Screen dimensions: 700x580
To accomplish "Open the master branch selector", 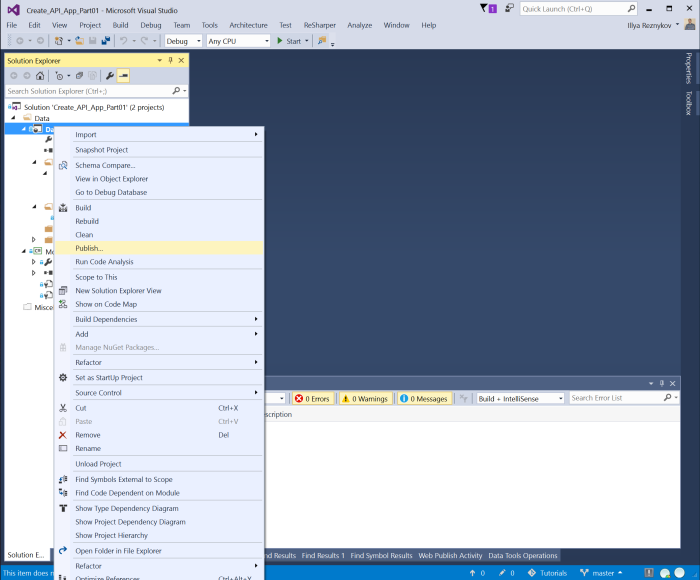I will point(601,573).
